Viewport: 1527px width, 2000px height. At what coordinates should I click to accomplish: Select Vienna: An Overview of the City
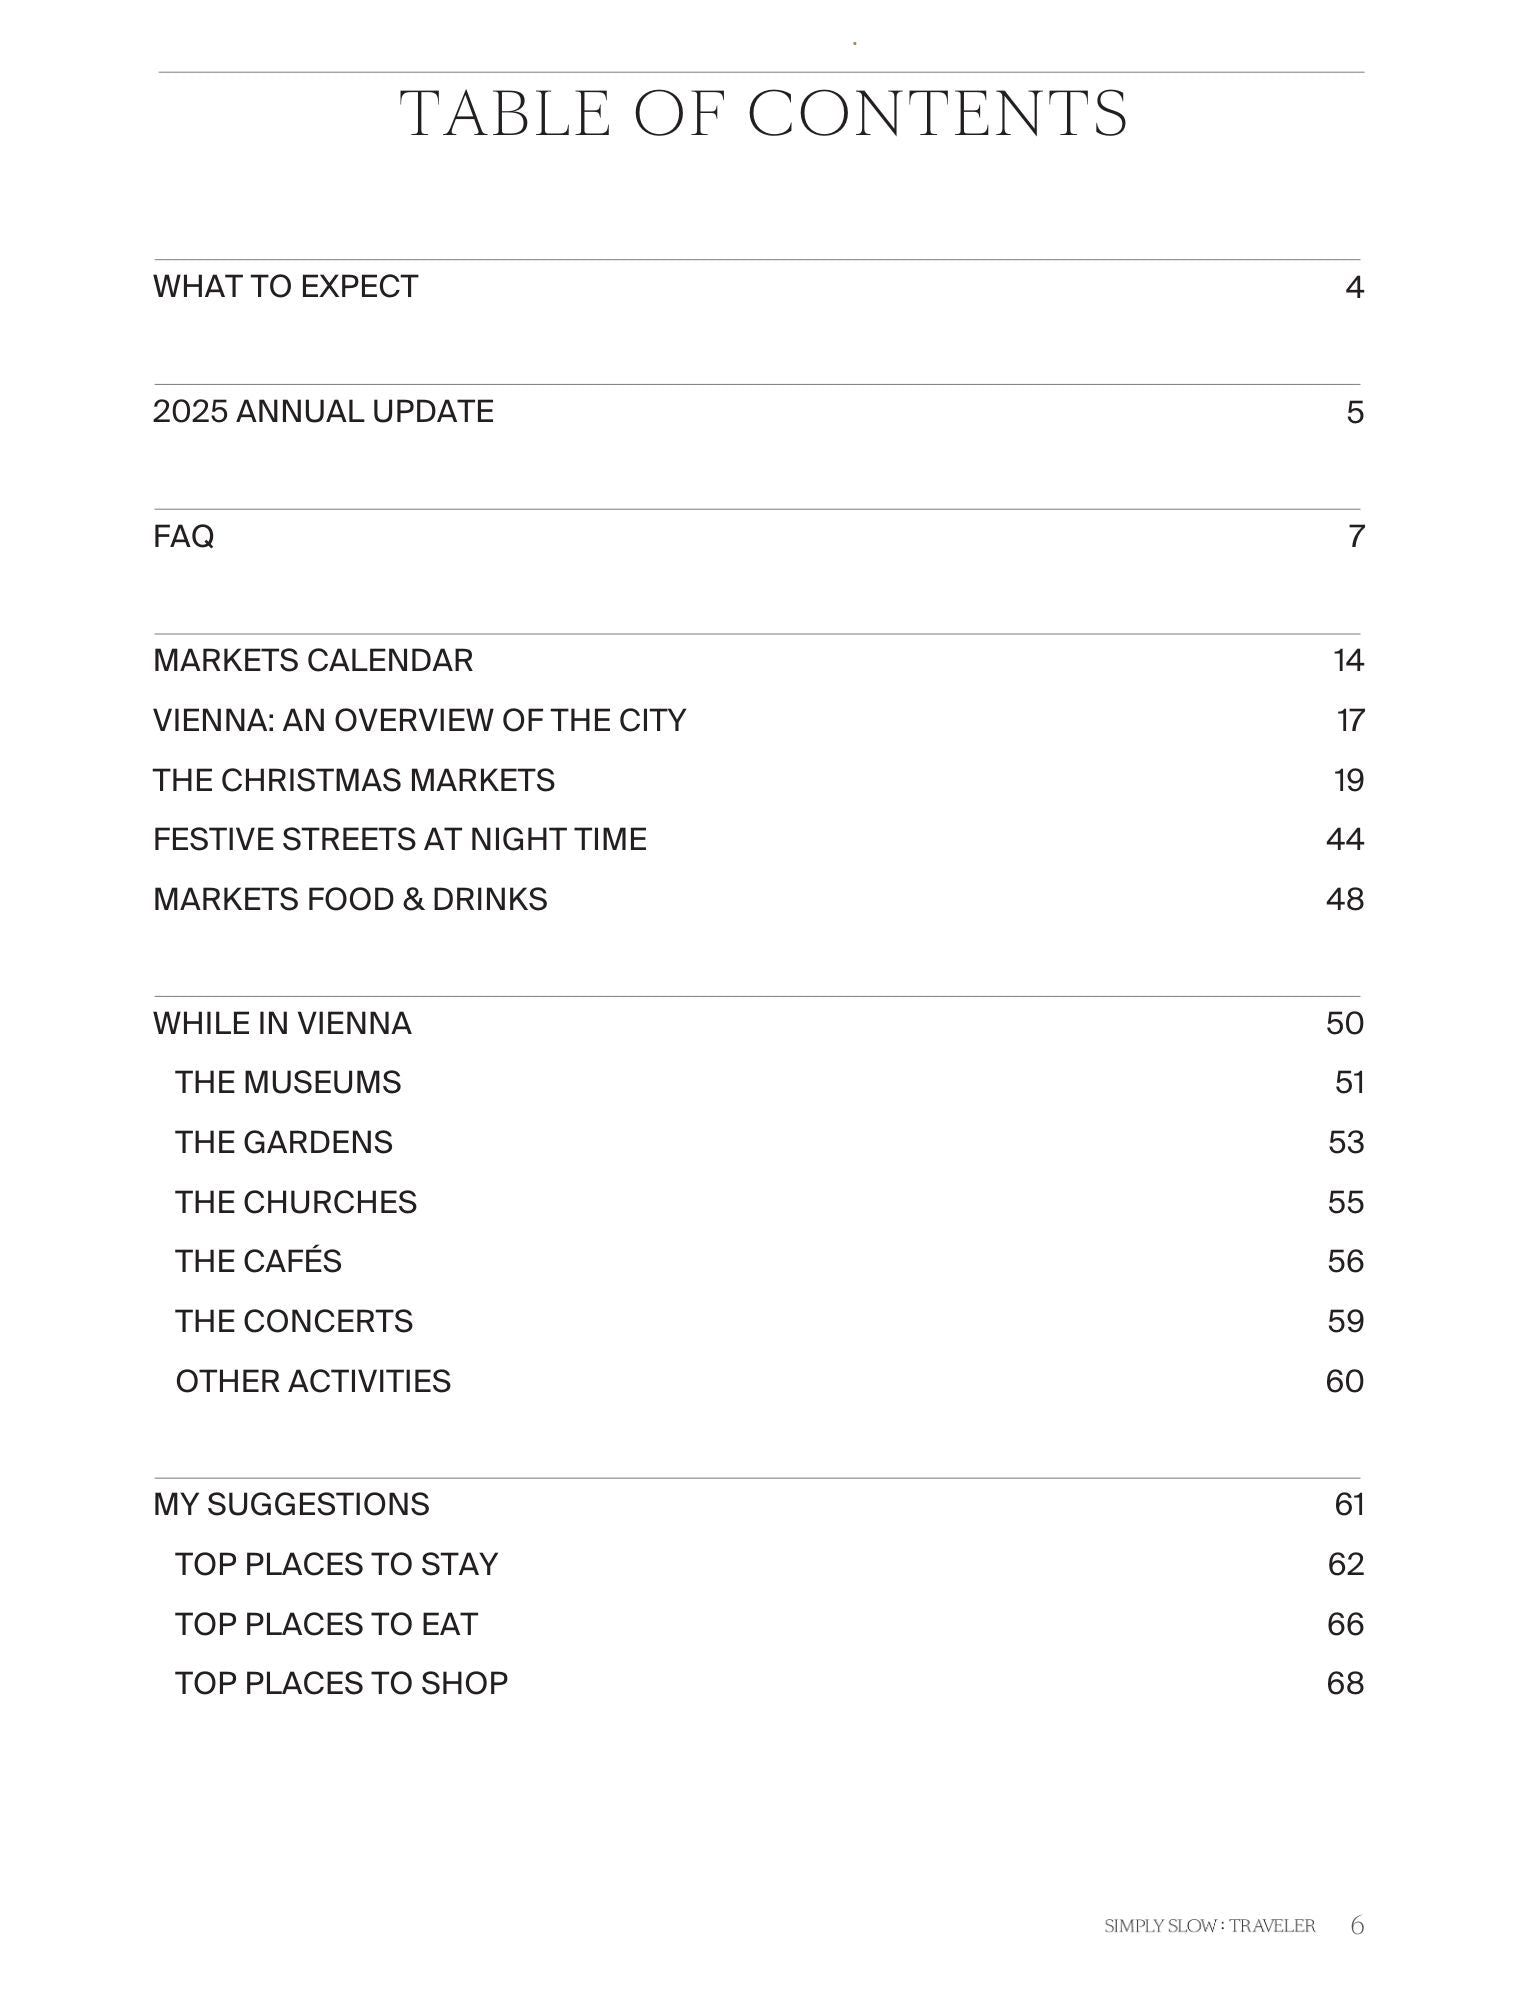pos(419,721)
